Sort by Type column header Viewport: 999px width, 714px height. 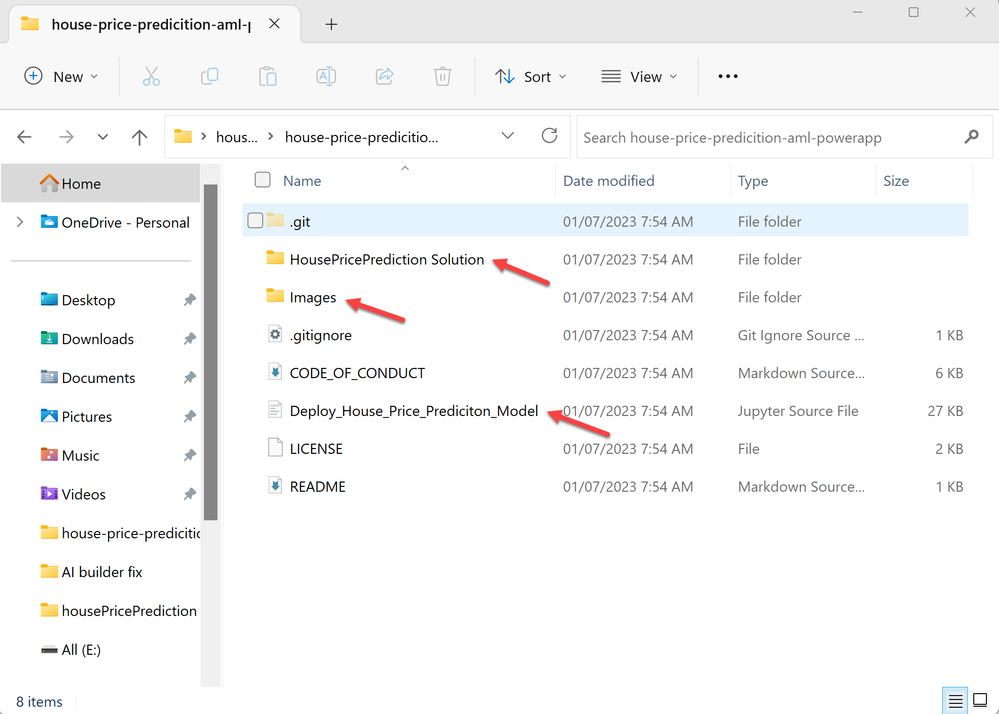click(752, 180)
